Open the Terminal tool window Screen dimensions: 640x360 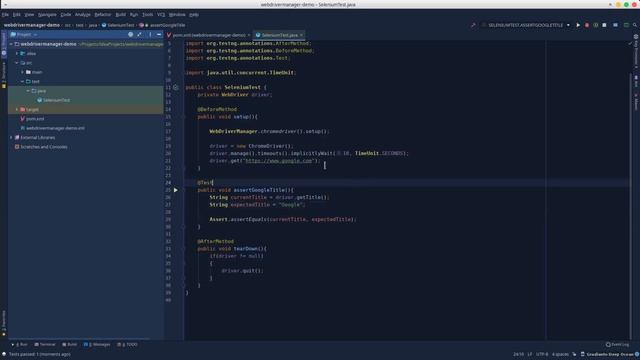[45, 344]
